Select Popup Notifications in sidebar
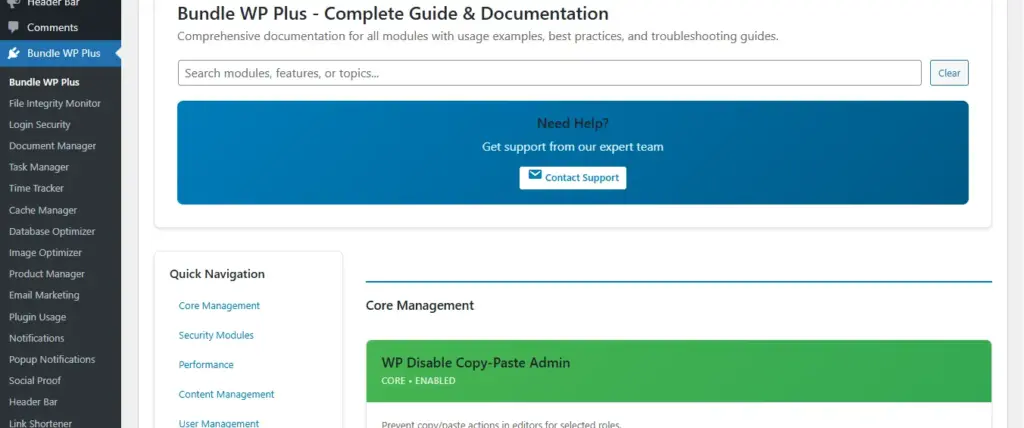Viewport: 1024px width, 428px height. coord(52,359)
